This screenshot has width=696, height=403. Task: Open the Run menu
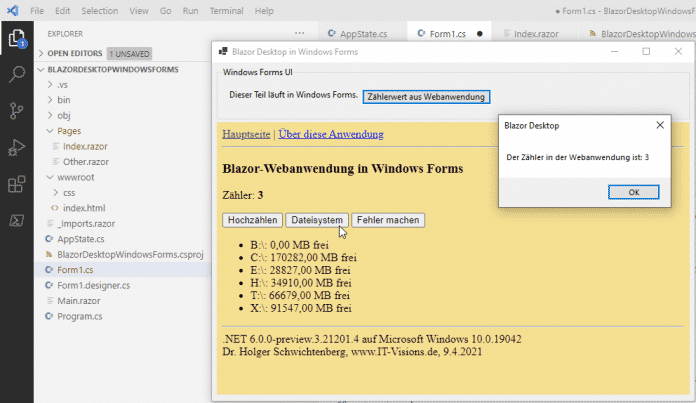190,11
